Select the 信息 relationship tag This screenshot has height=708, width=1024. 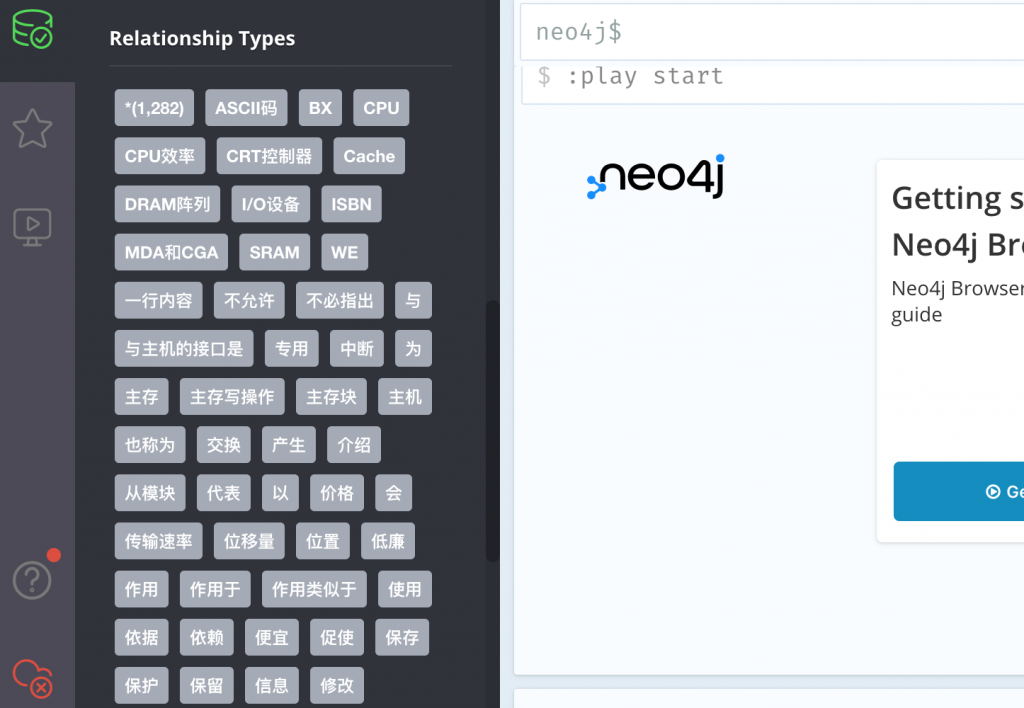pos(272,685)
